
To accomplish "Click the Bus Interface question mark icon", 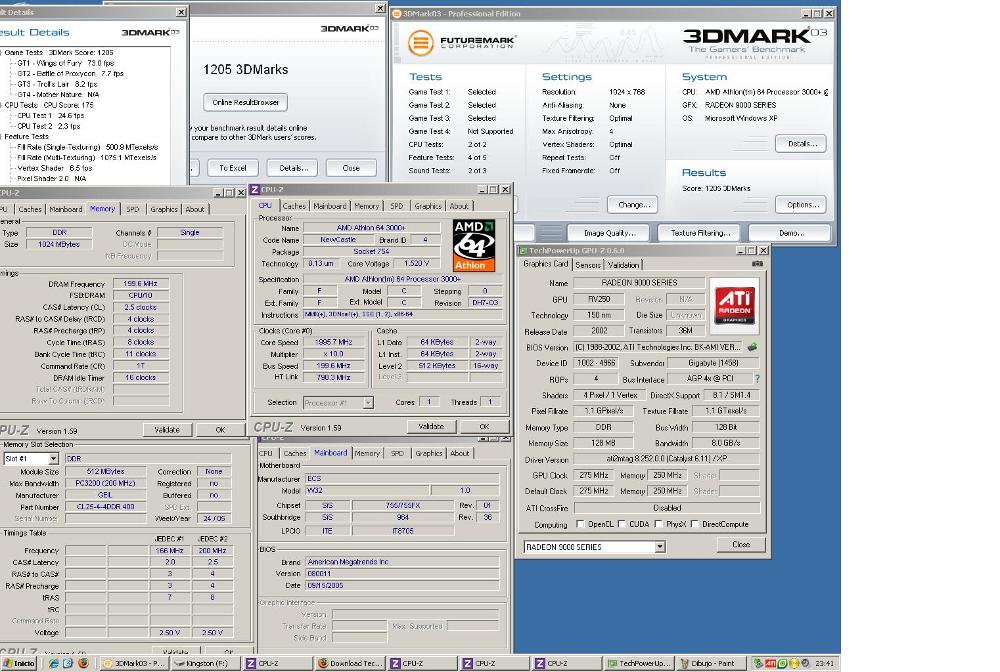I will 757,379.
